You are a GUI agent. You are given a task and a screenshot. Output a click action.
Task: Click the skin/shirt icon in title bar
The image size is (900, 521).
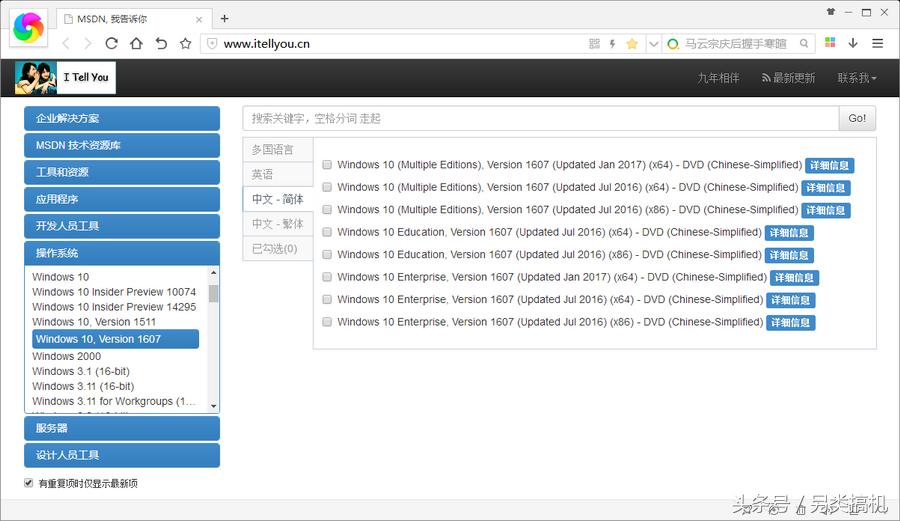point(831,11)
